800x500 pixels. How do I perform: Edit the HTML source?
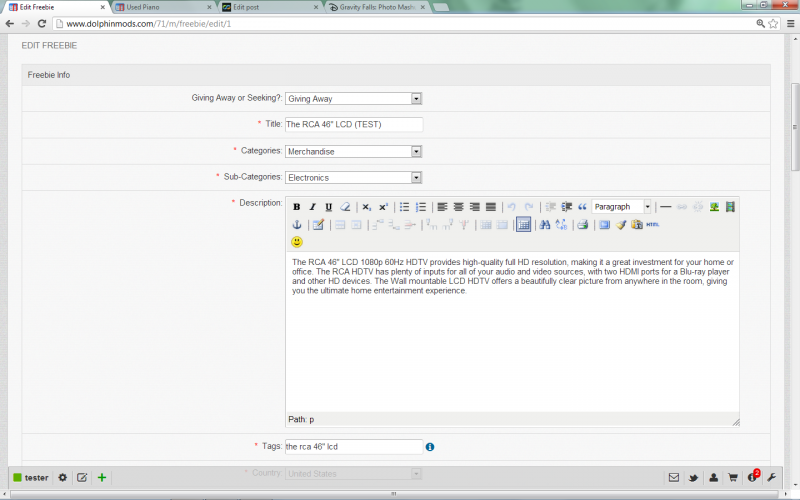(x=653, y=224)
